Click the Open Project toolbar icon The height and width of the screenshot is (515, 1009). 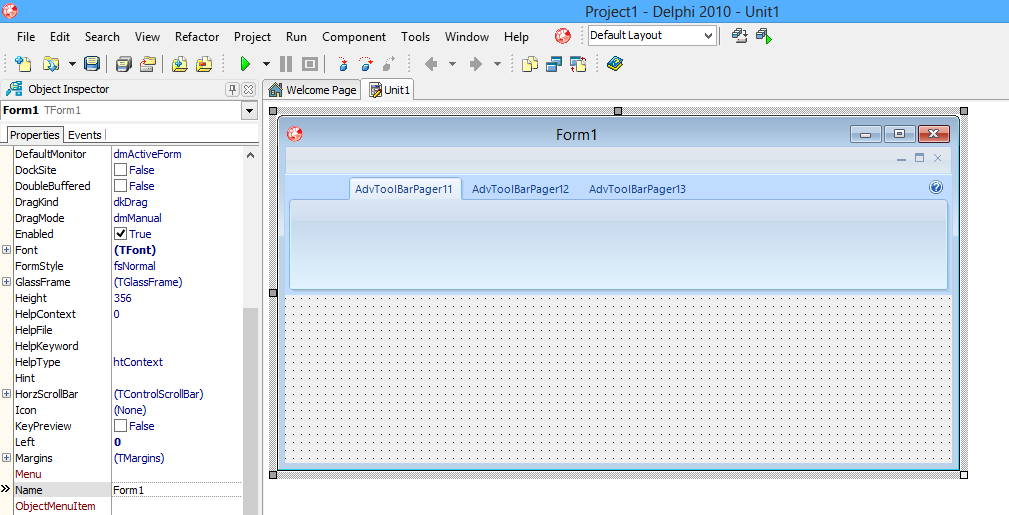pos(148,64)
